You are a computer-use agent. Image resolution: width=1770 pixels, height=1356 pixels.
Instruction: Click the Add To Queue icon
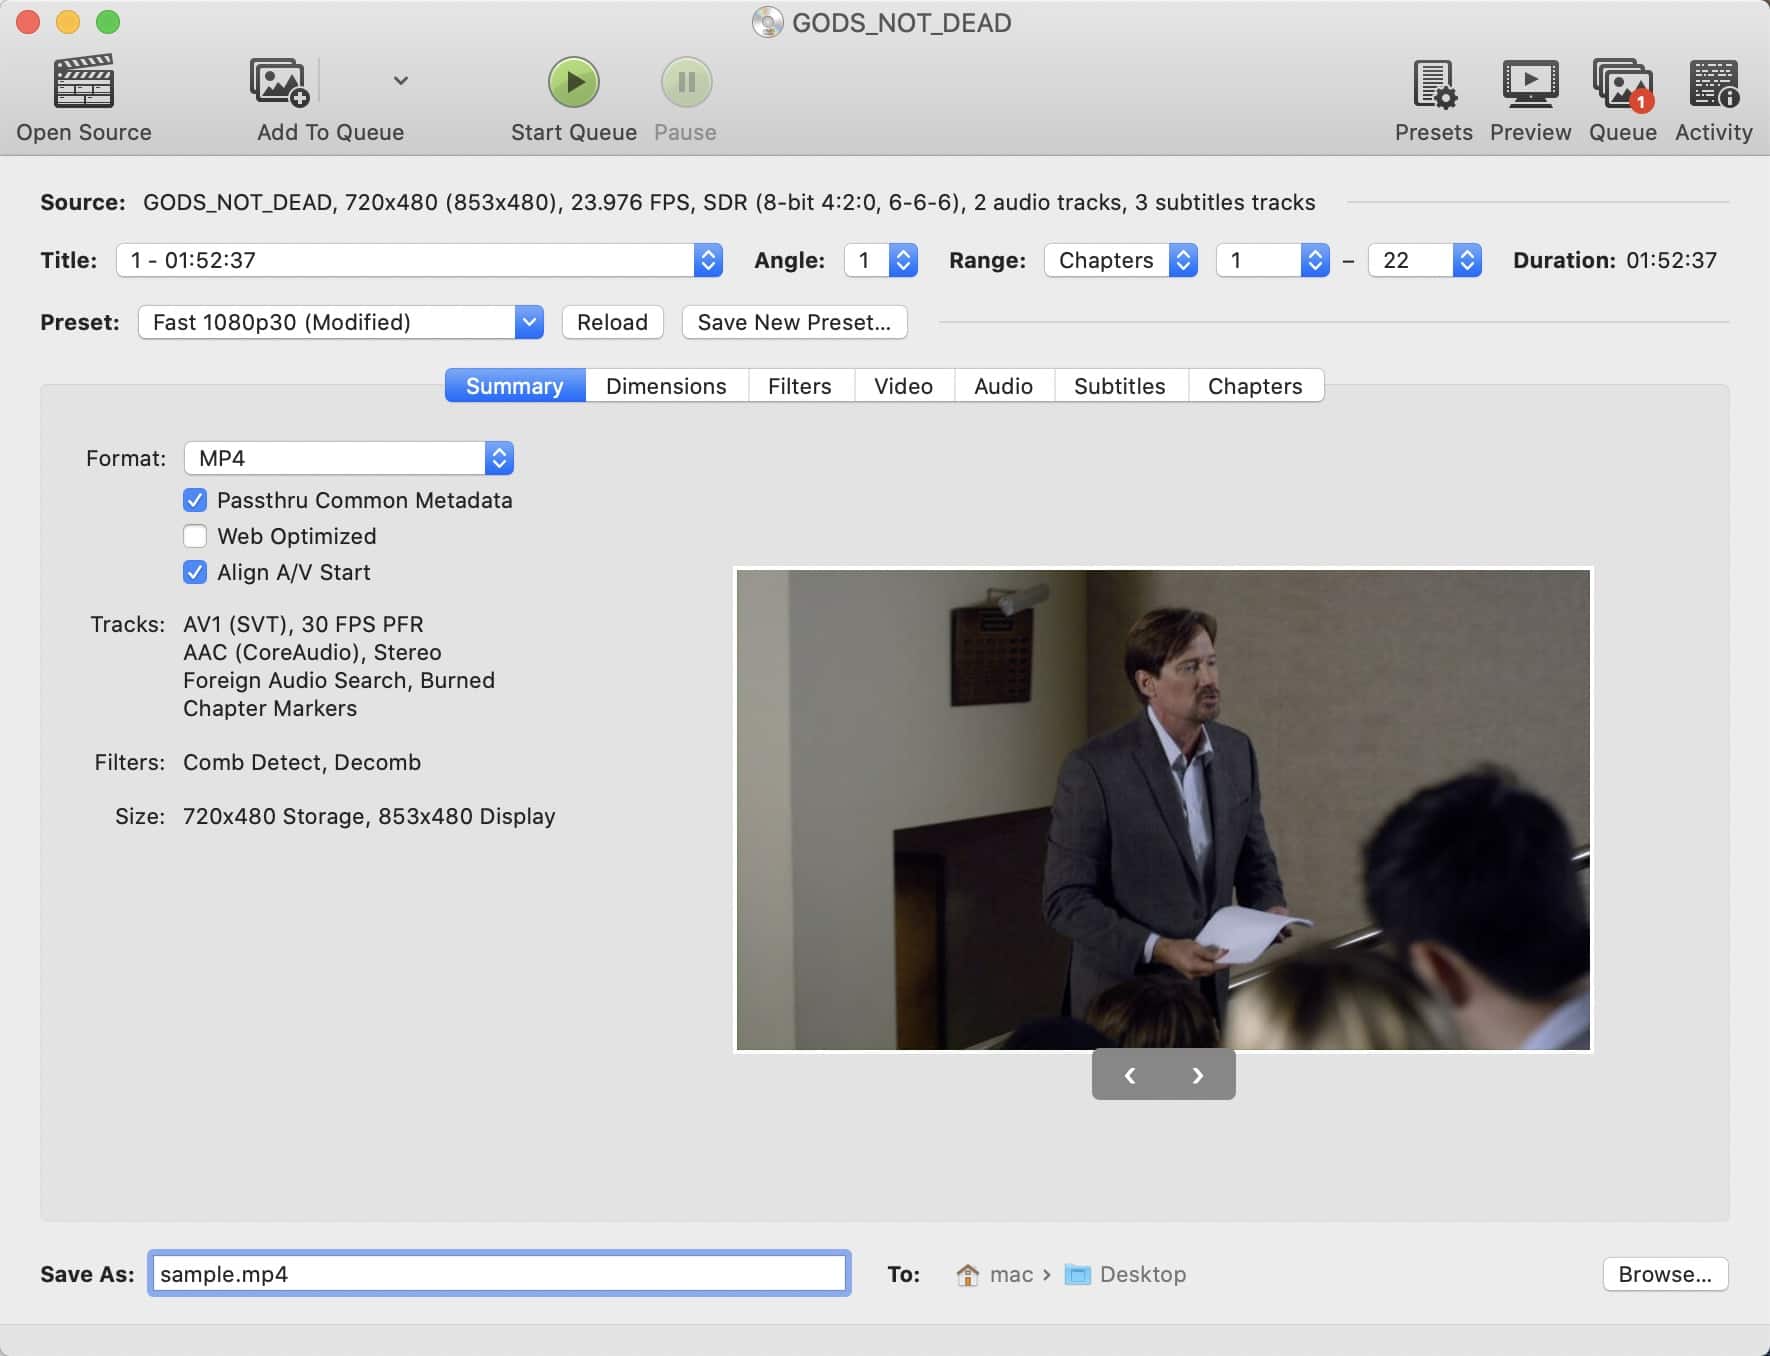coord(279,82)
